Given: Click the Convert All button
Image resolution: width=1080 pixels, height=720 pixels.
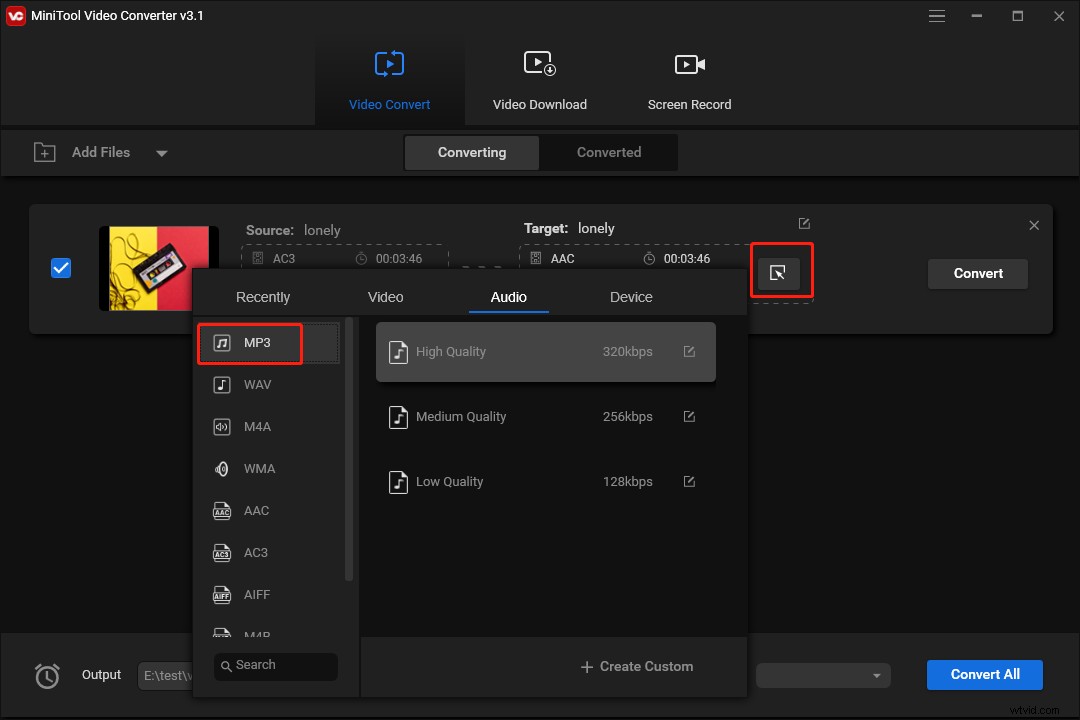Looking at the screenshot, I should pos(984,675).
